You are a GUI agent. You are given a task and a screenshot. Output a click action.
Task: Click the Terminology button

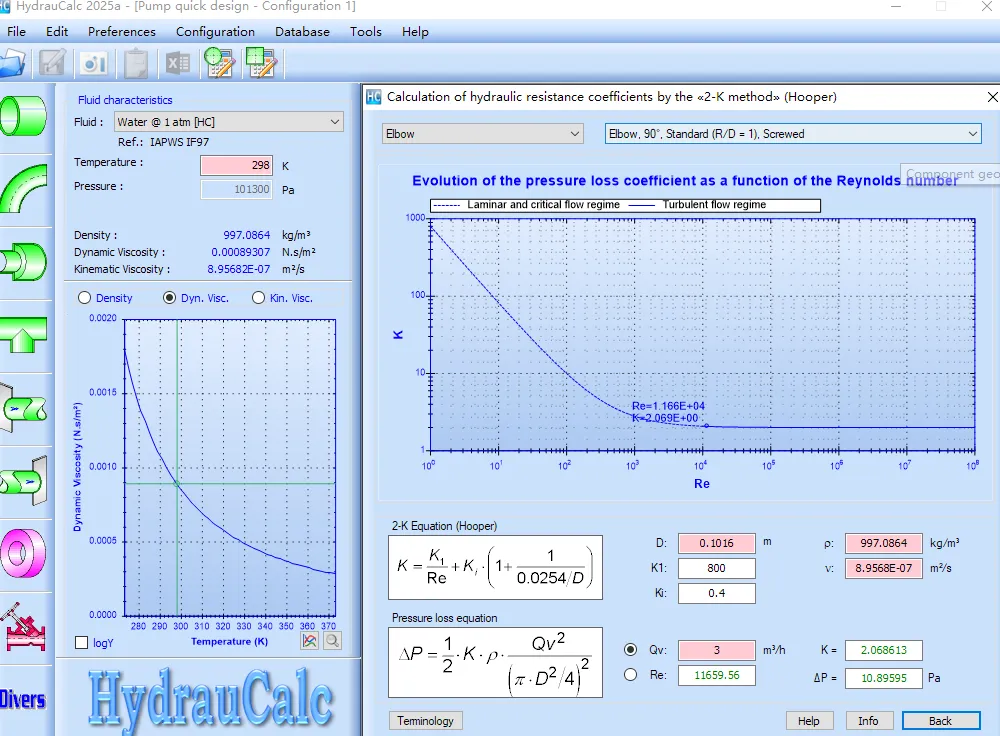pos(425,721)
